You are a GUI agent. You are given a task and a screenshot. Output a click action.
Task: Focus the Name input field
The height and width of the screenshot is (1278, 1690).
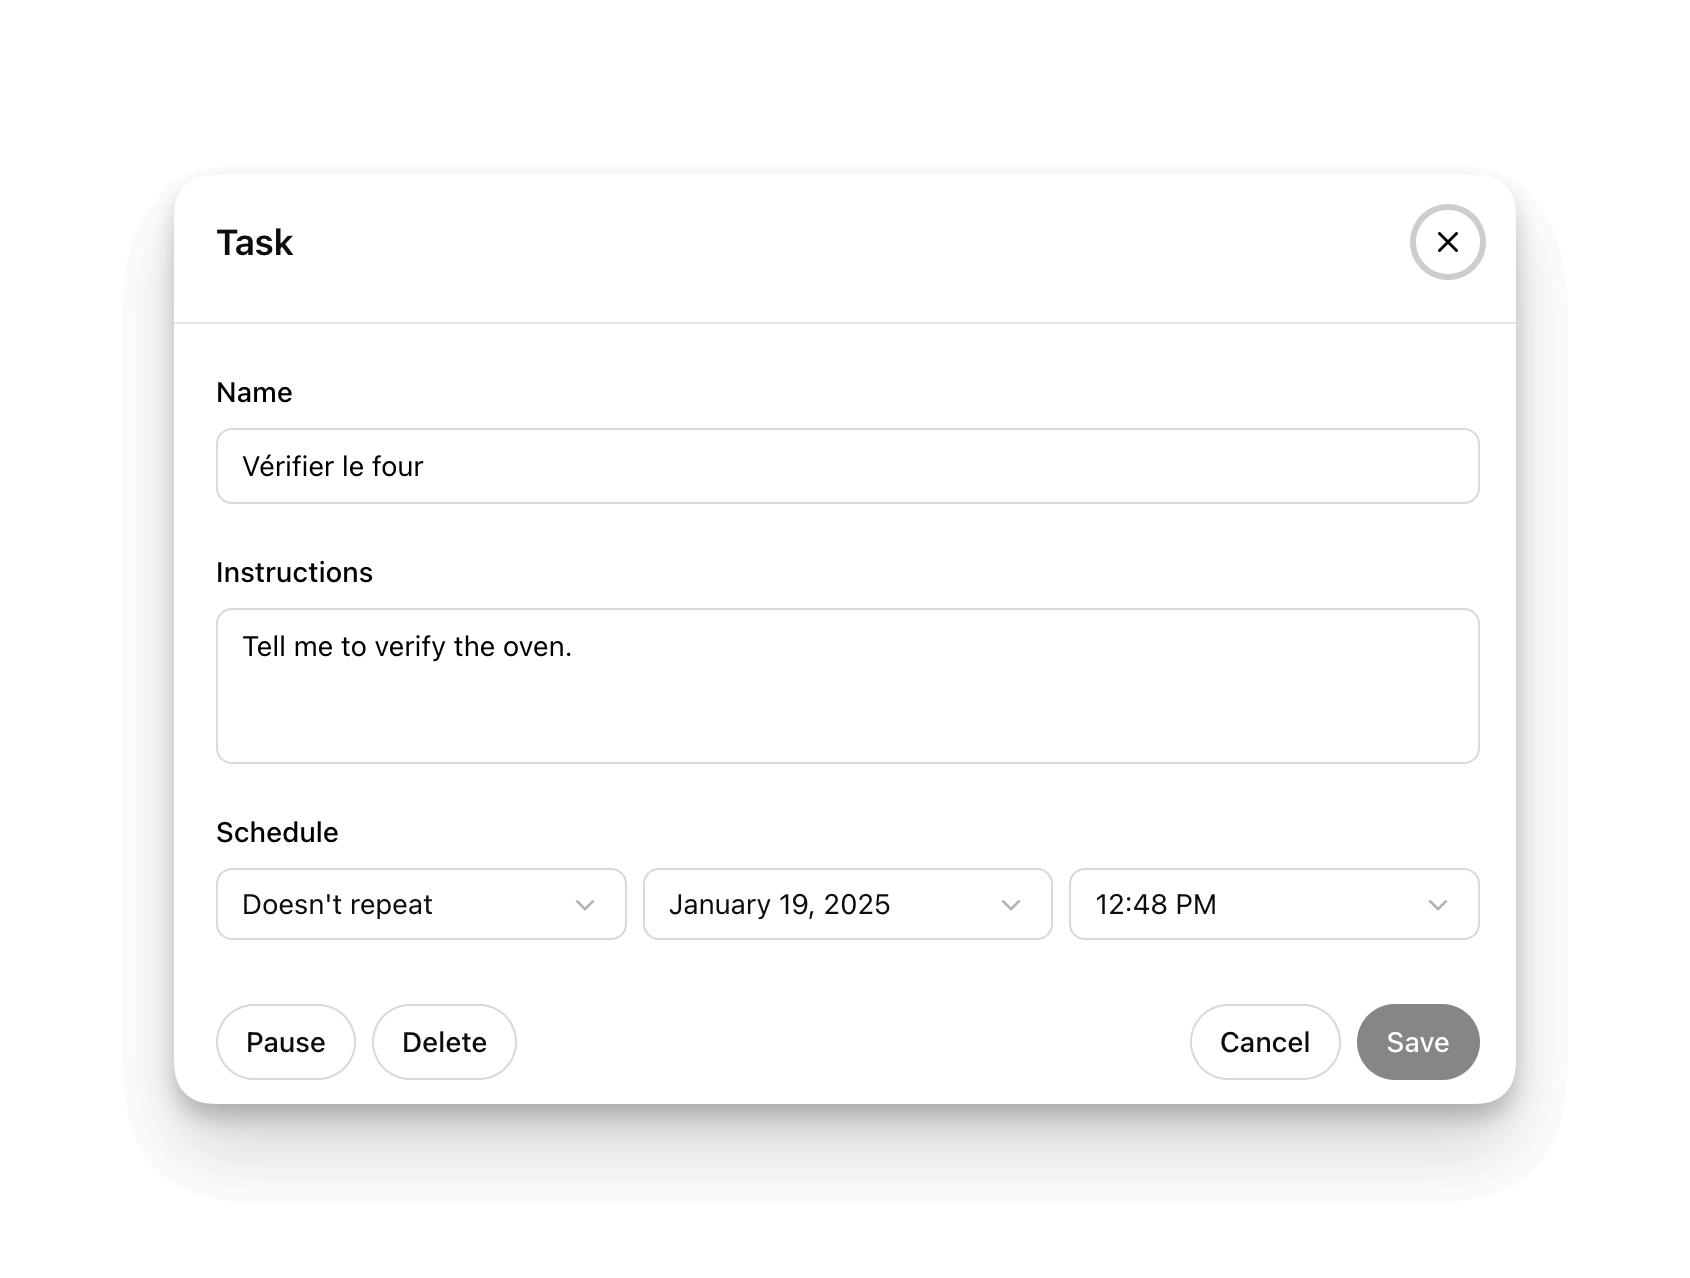click(x=847, y=466)
